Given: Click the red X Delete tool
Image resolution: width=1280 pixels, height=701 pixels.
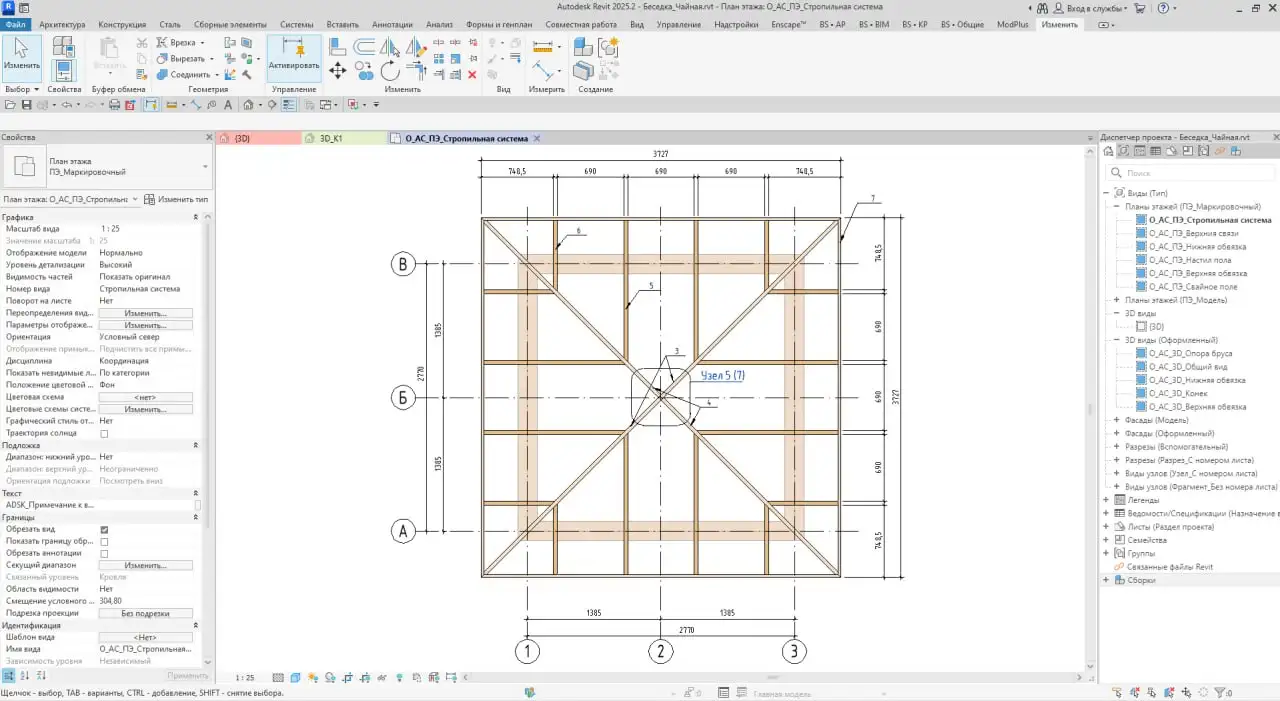Looking at the screenshot, I should tap(472, 75).
